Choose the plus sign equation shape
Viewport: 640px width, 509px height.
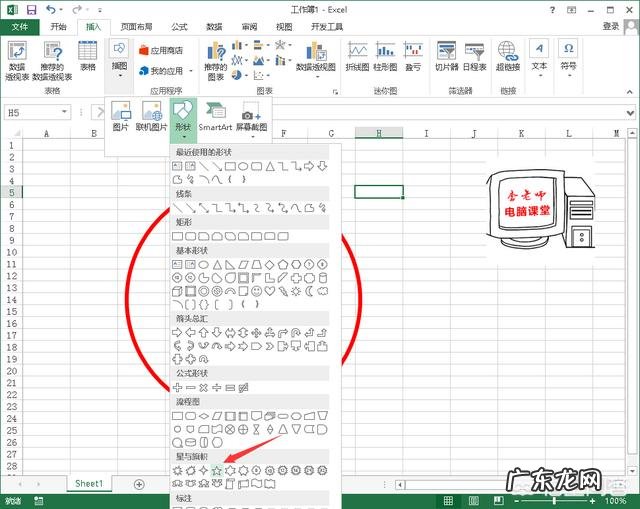point(177,388)
